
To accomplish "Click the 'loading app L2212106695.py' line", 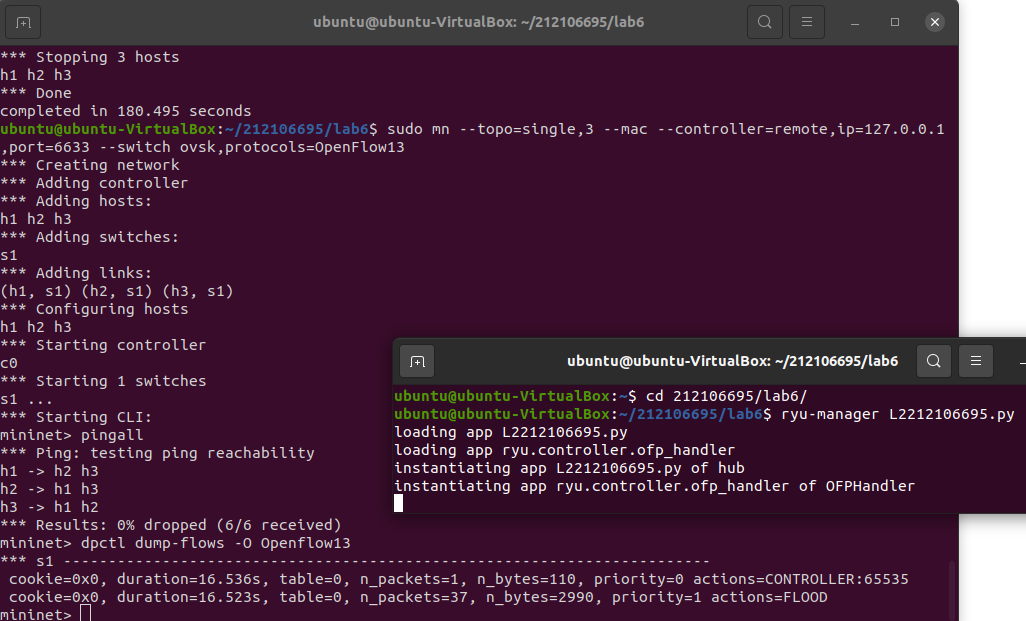I will point(510,432).
